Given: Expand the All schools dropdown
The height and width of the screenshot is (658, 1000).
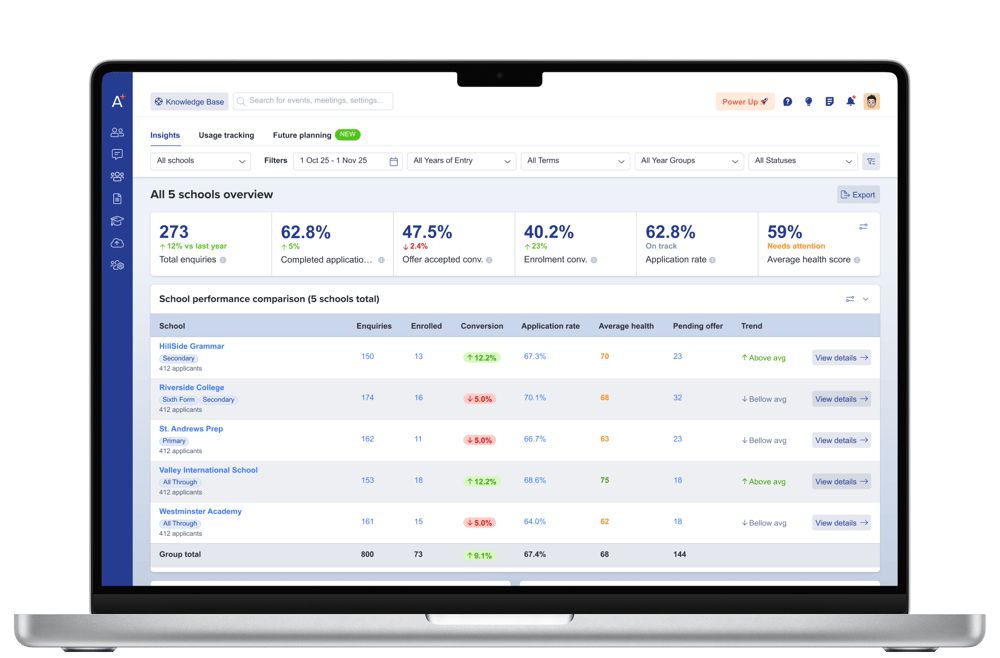Looking at the screenshot, I should (201, 161).
